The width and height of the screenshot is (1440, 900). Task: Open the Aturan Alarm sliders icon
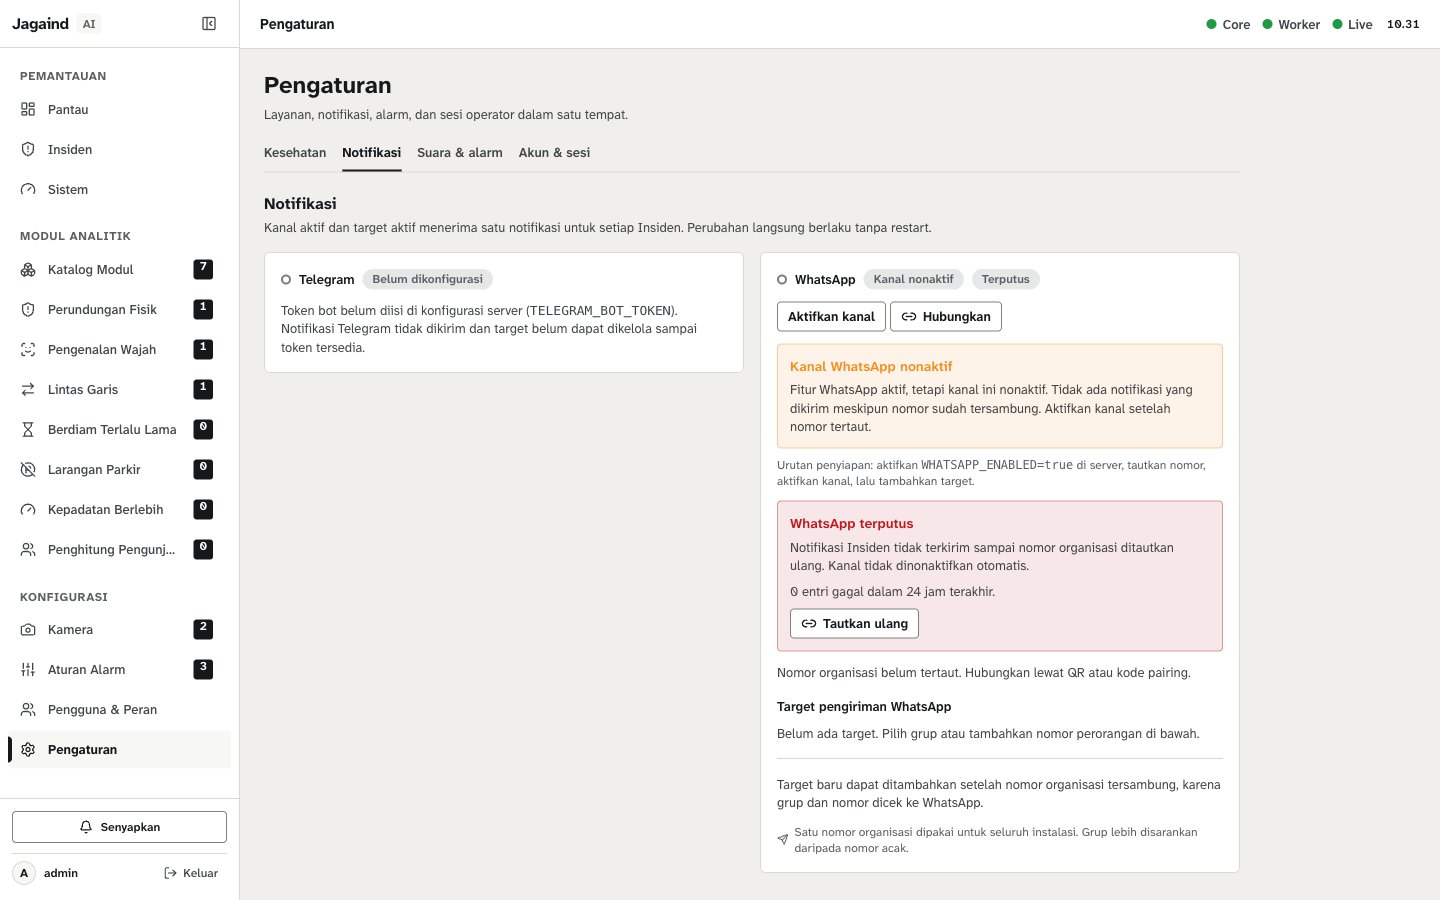click(x=28, y=669)
